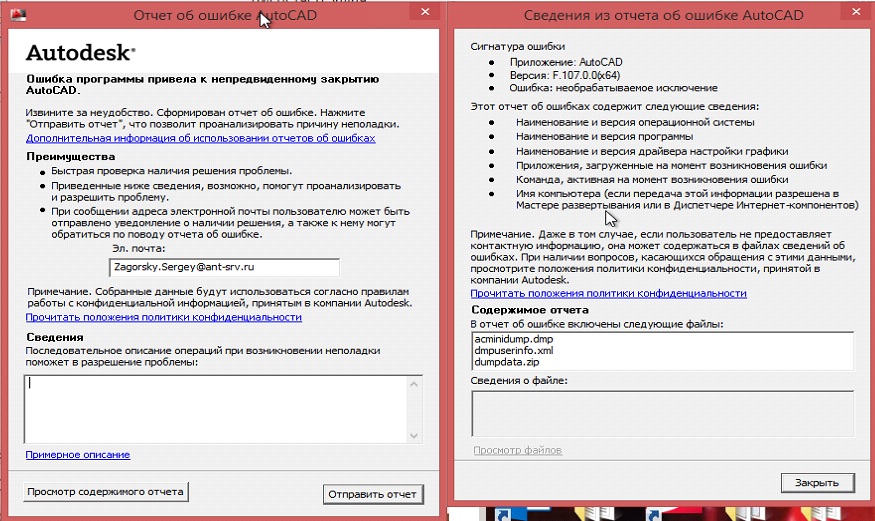875x521 pixels.
Task: Click the 'Эл. почта' email input field
Action: pyautogui.click(x=224, y=267)
